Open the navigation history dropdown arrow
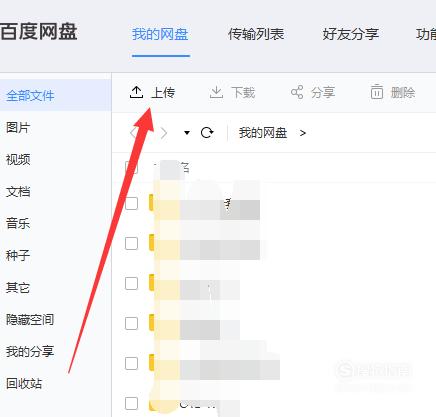This screenshot has width=436, height=417. point(187,133)
